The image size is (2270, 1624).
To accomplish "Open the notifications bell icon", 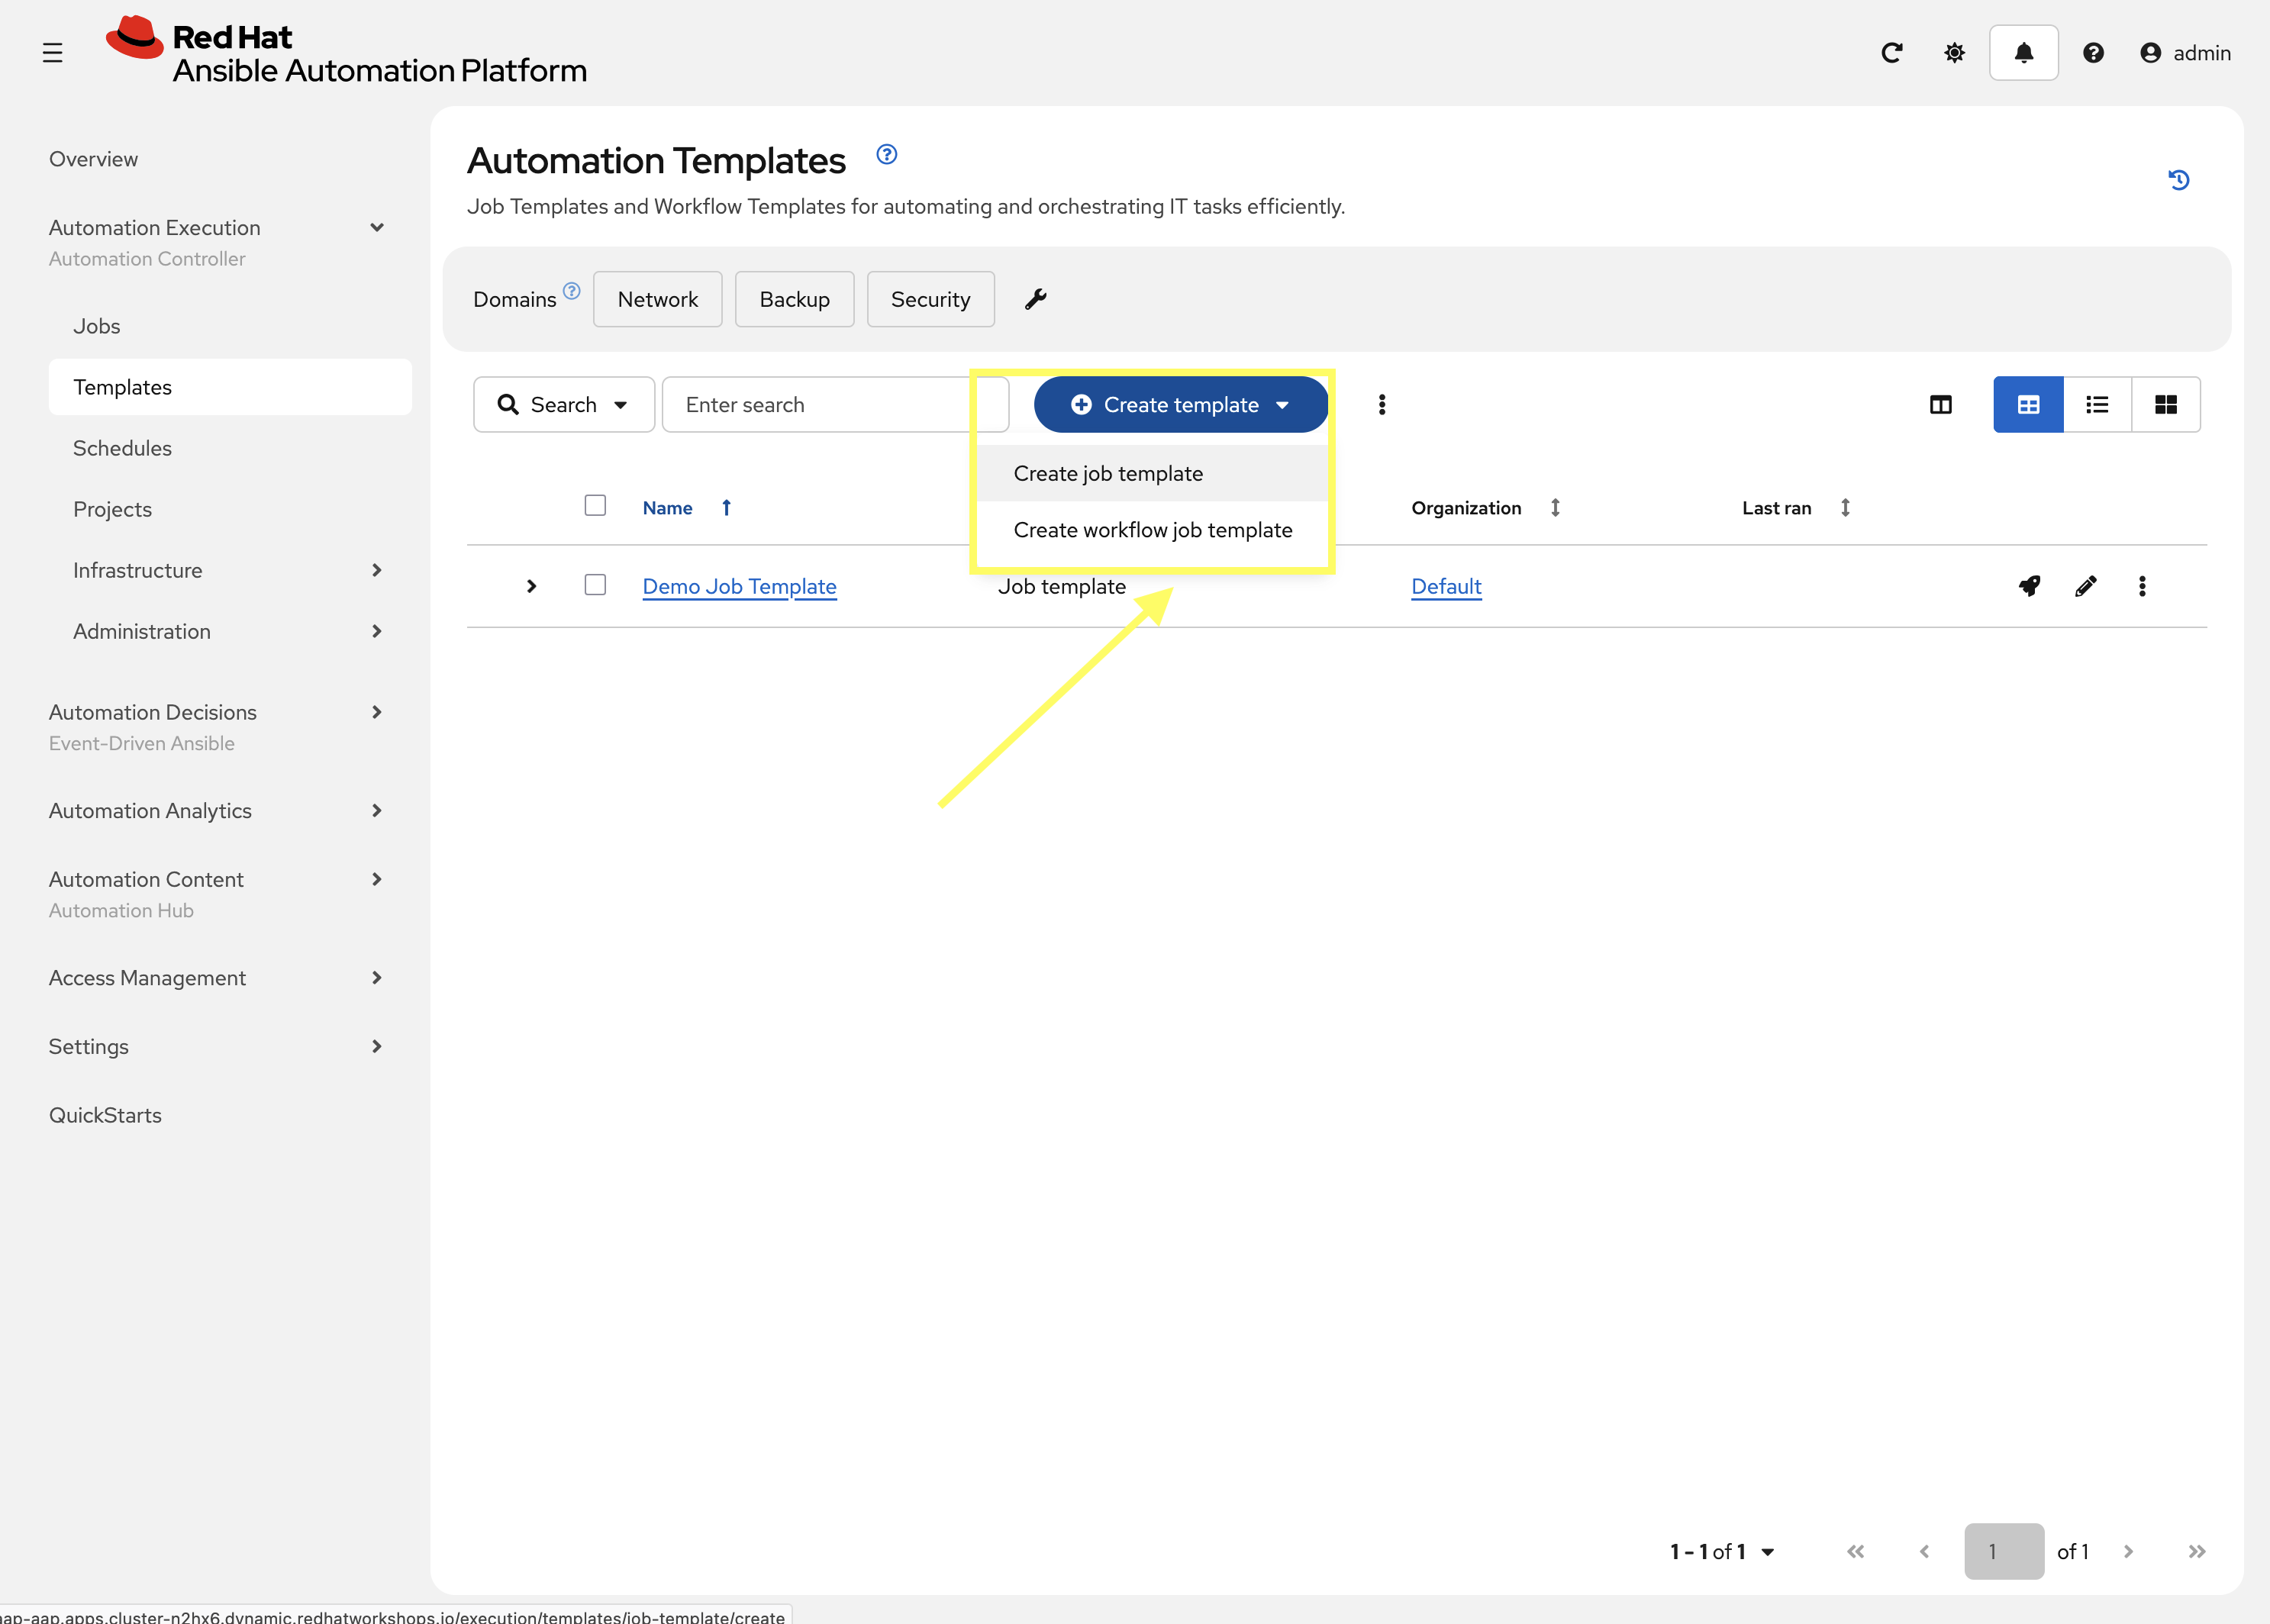I will click(2023, 52).
